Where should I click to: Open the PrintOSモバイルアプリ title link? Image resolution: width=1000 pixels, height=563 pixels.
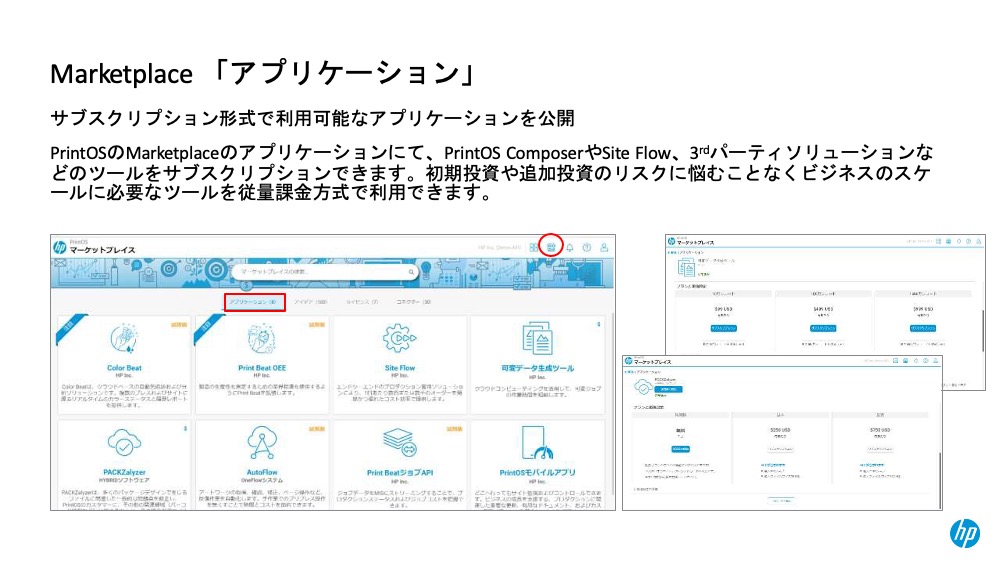pyautogui.click(x=537, y=472)
